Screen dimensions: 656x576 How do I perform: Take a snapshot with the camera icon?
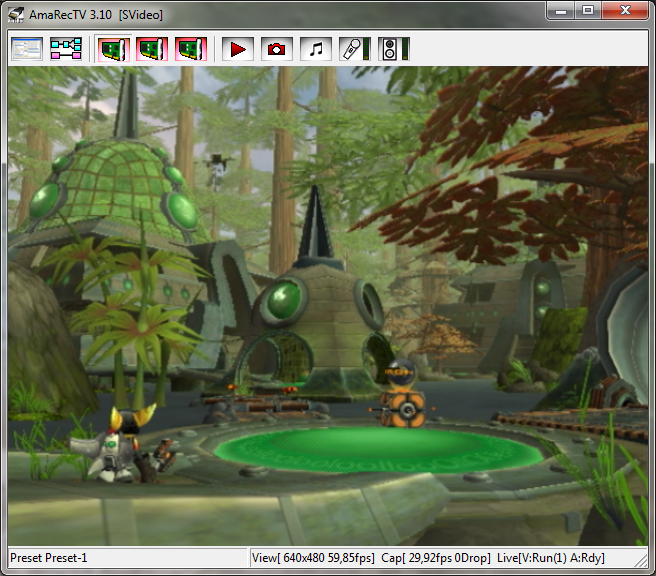click(277, 49)
